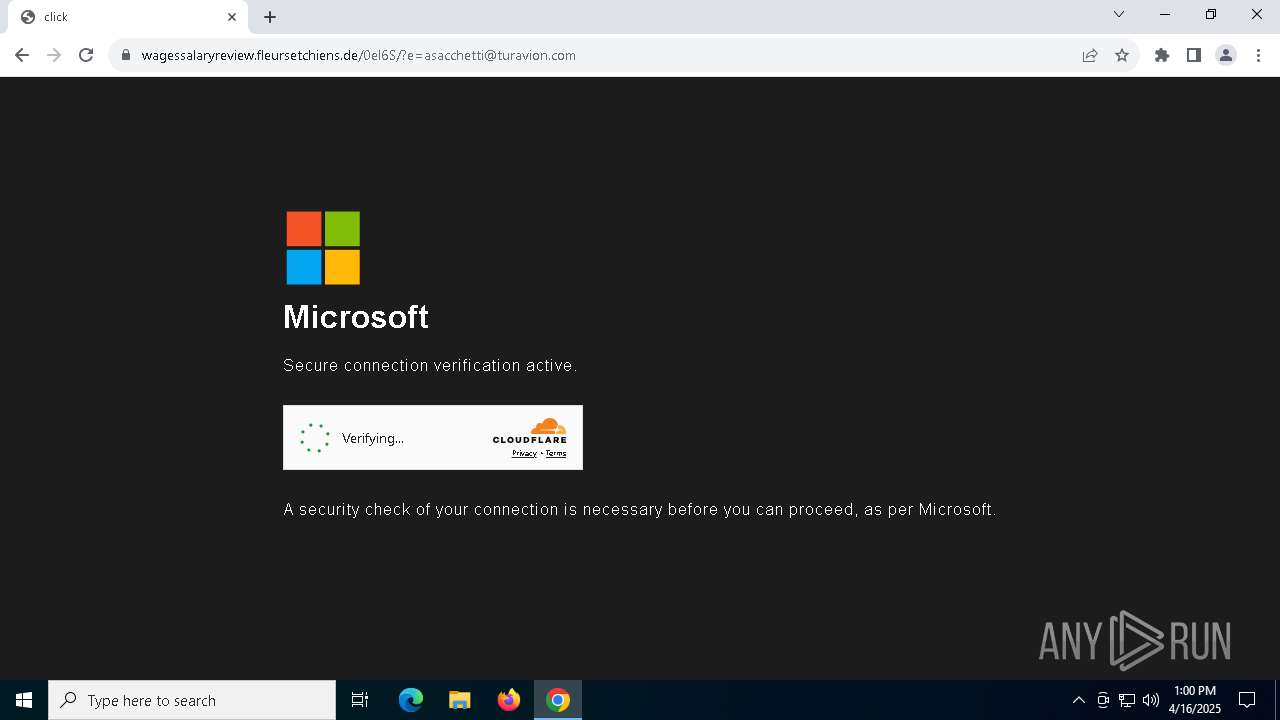The image size is (1280, 720).
Task: Go back to previous page
Action: 22,55
